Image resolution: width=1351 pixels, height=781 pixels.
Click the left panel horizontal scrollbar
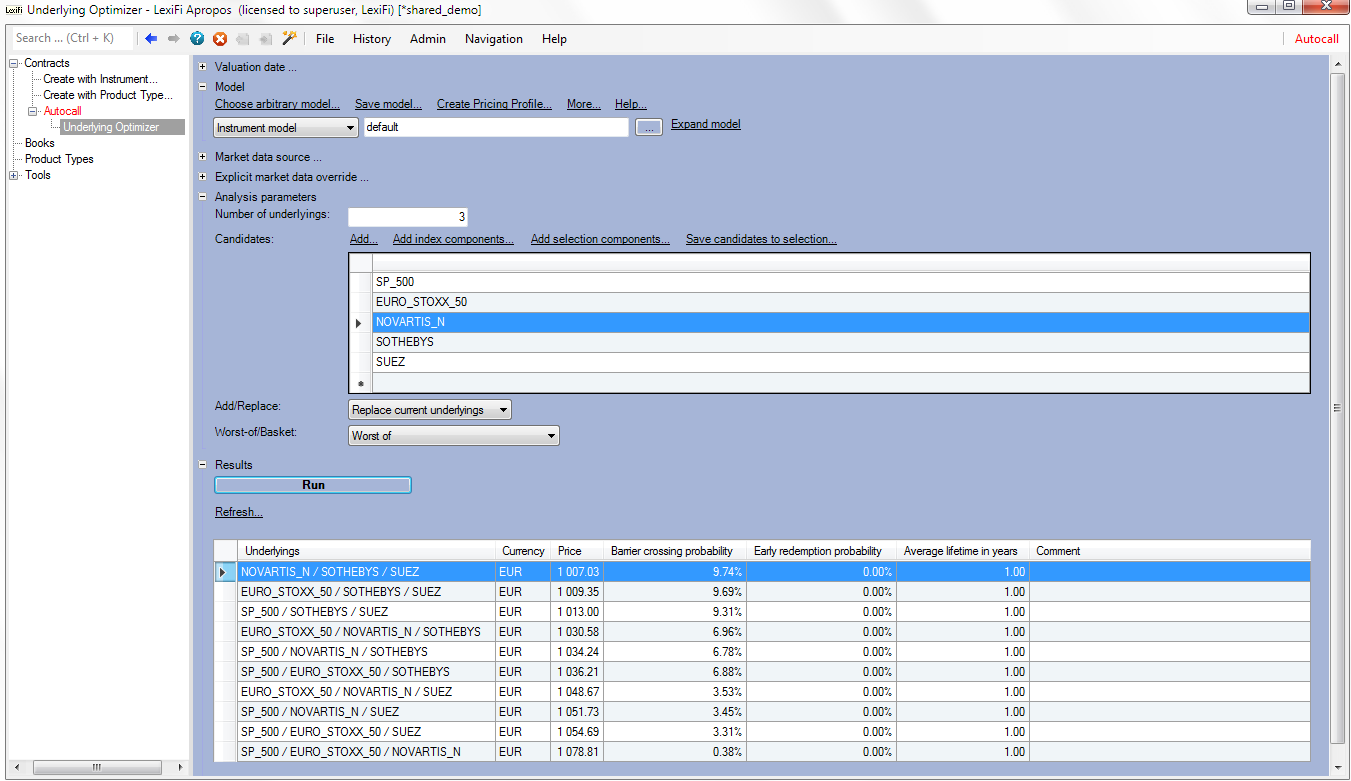pos(97,768)
